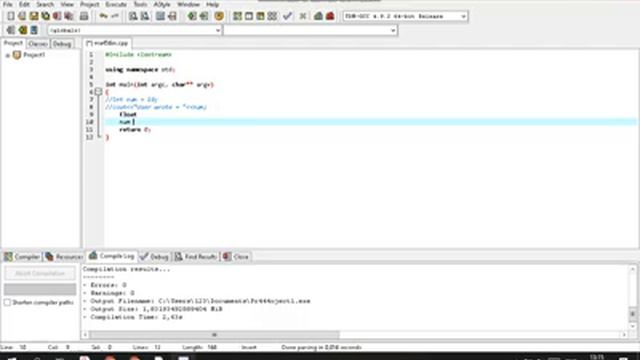The width and height of the screenshot is (640, 360).
Task: Click the Profile Analysis chart icon
Action: [318, 16]
